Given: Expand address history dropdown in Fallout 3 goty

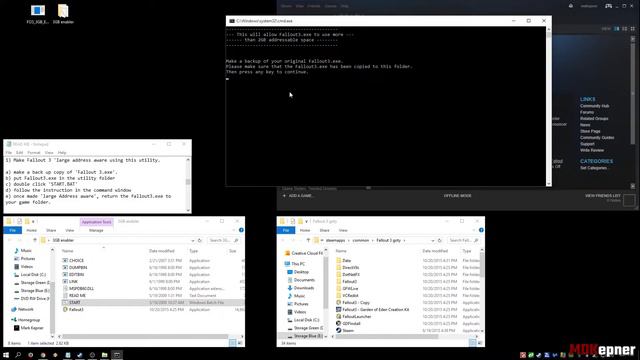Looking at the screenshot, I should point(433,240).
